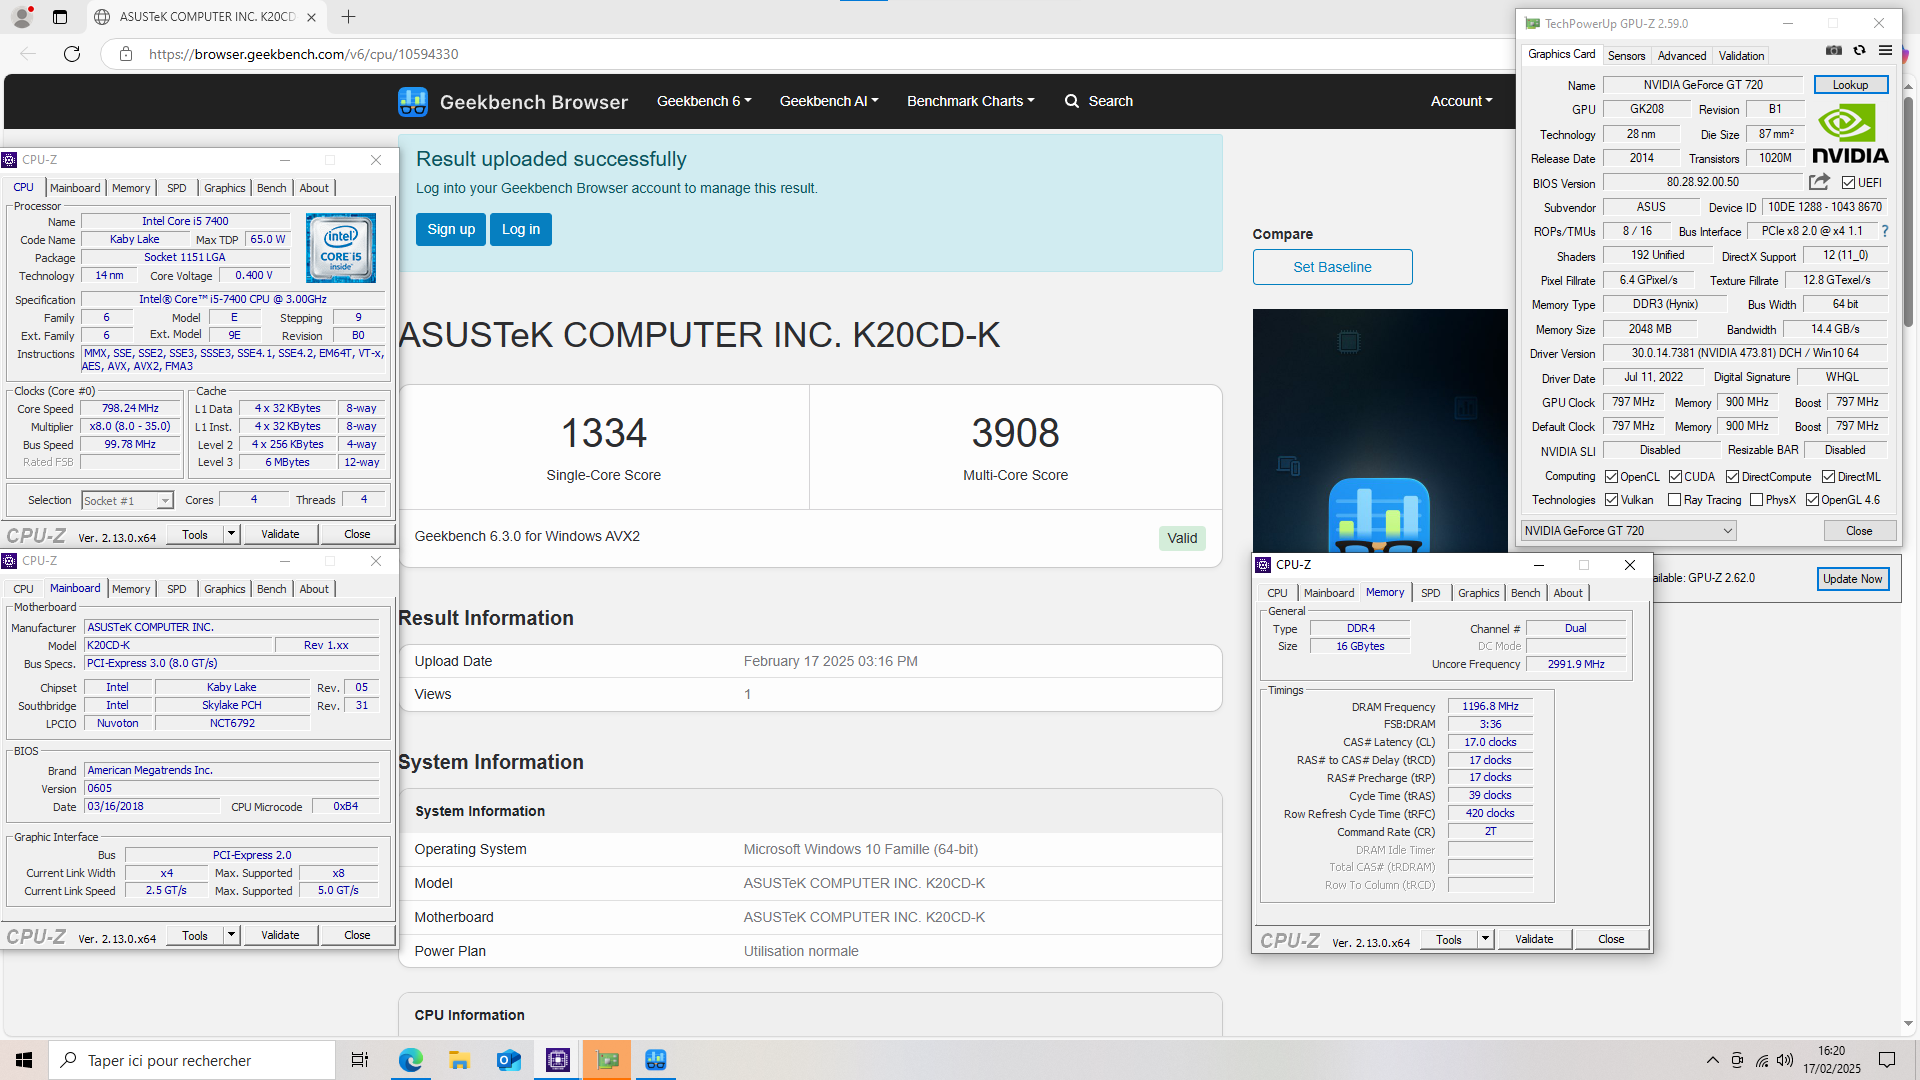This screenshot has width=1920, height=1080.
Task: Open File Explorer from taskbar
Action: coord(459,1060)
